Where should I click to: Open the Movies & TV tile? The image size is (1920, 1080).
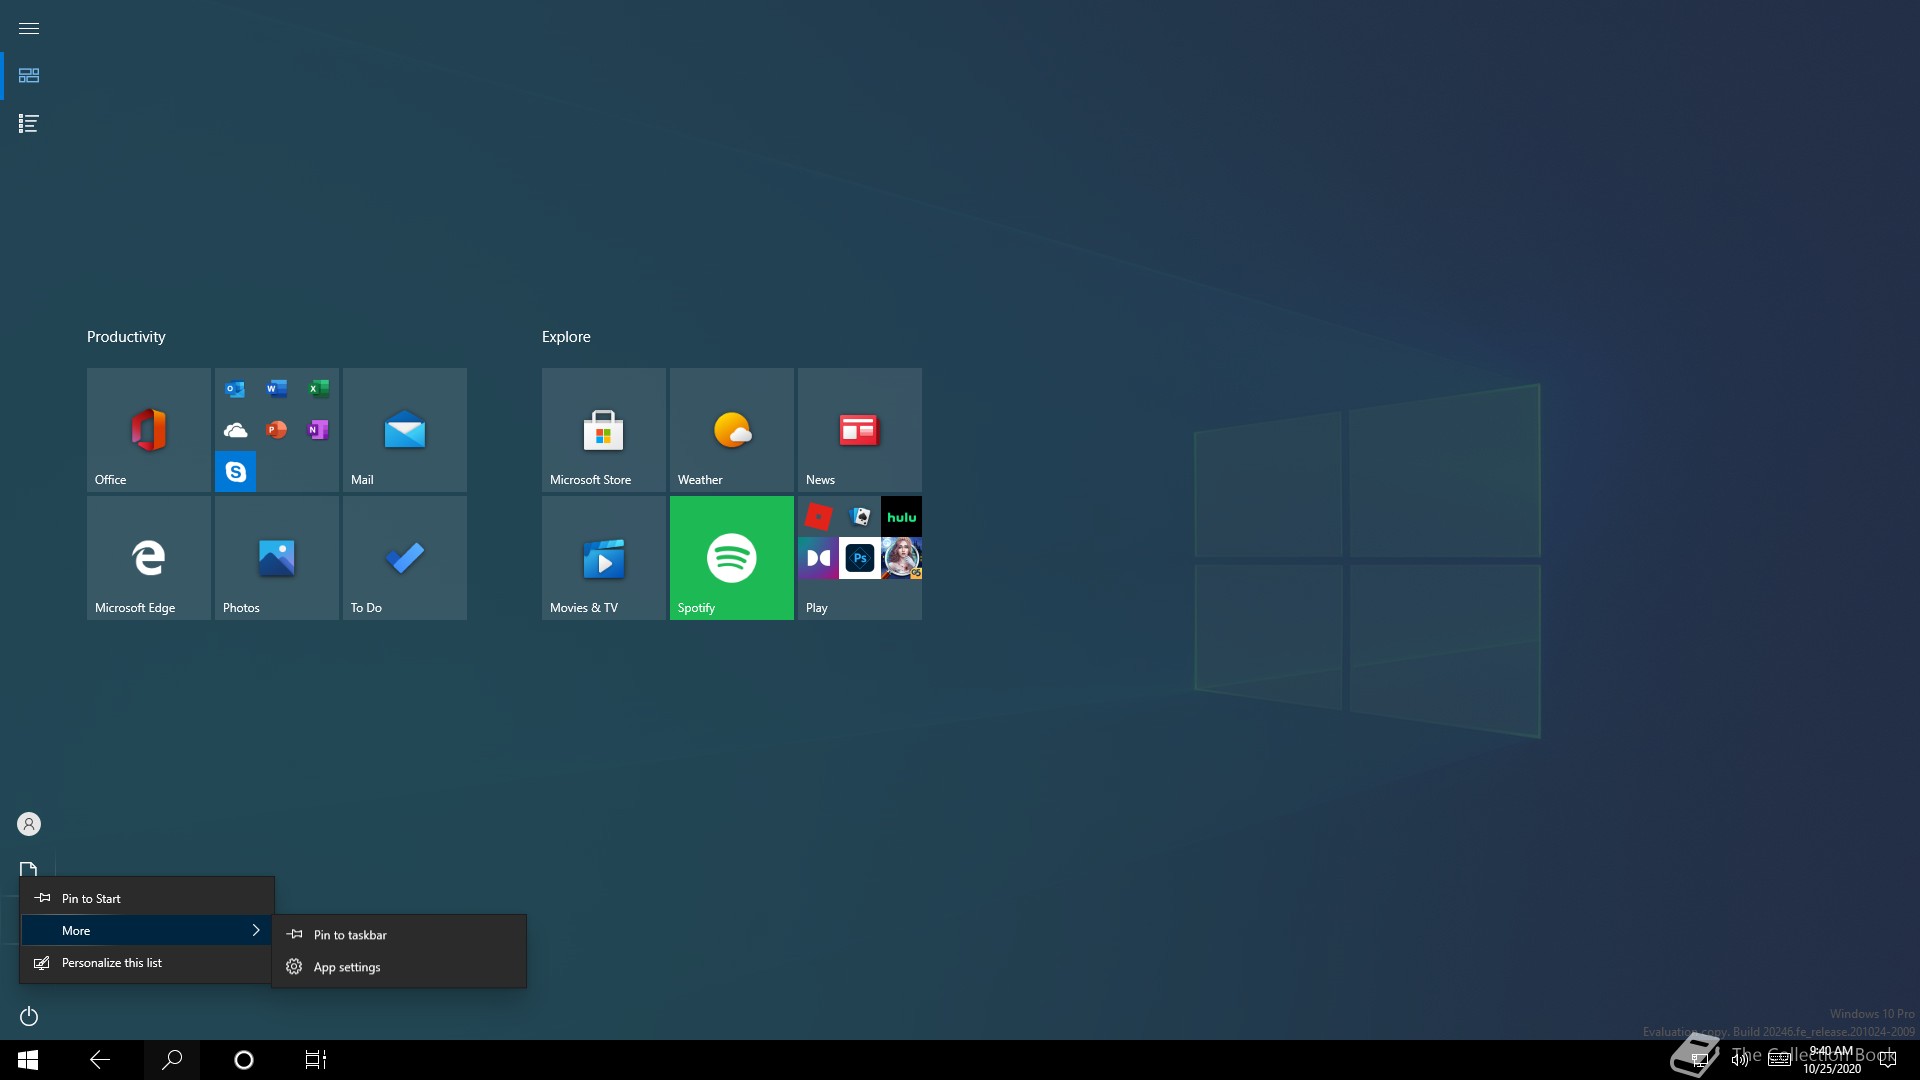(x=603, y=558)
